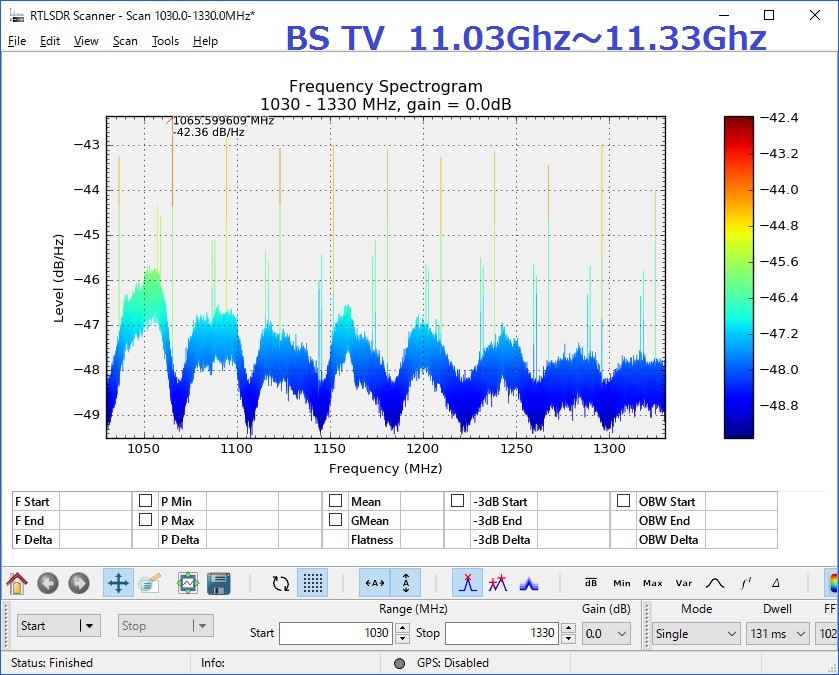Decrease the Stop frequency with down arrow

569,639
